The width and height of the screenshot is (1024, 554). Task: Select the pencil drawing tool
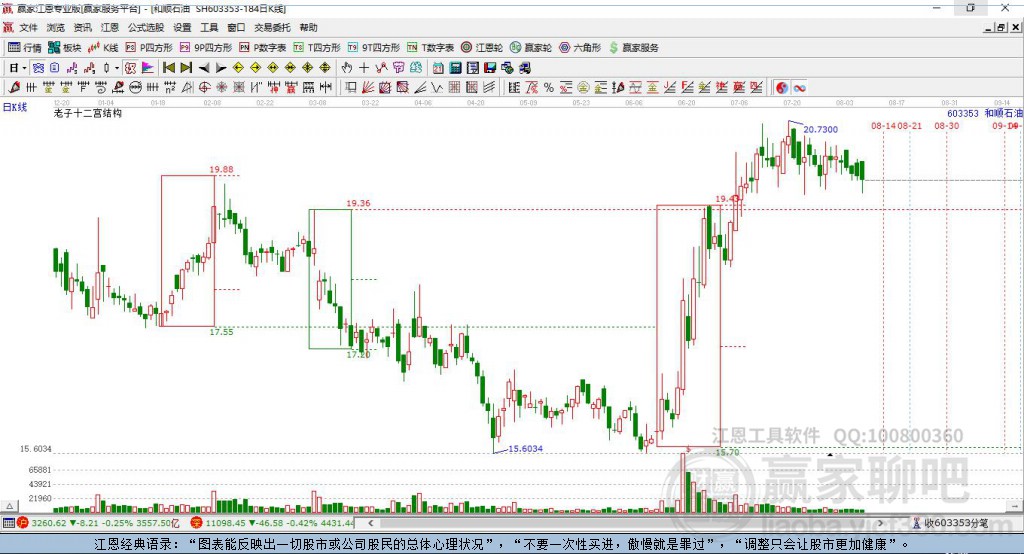[14, 88]
